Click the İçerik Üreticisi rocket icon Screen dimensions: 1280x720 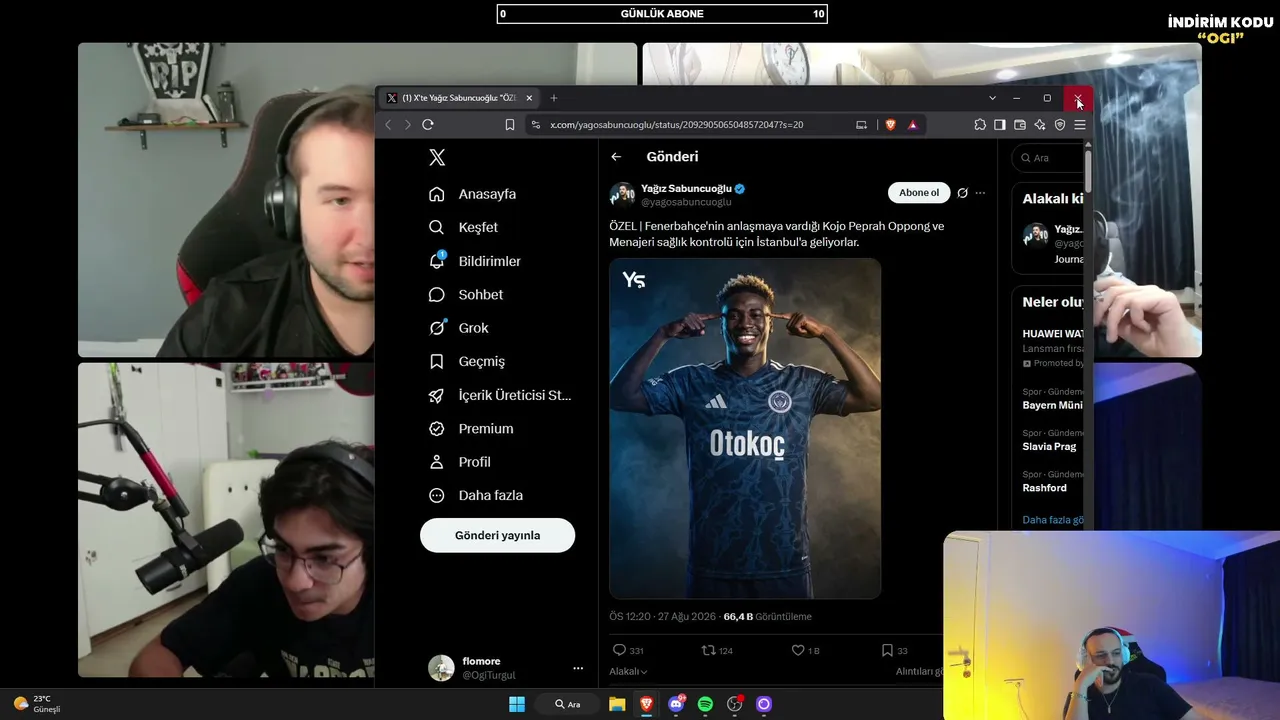[436, 395]
